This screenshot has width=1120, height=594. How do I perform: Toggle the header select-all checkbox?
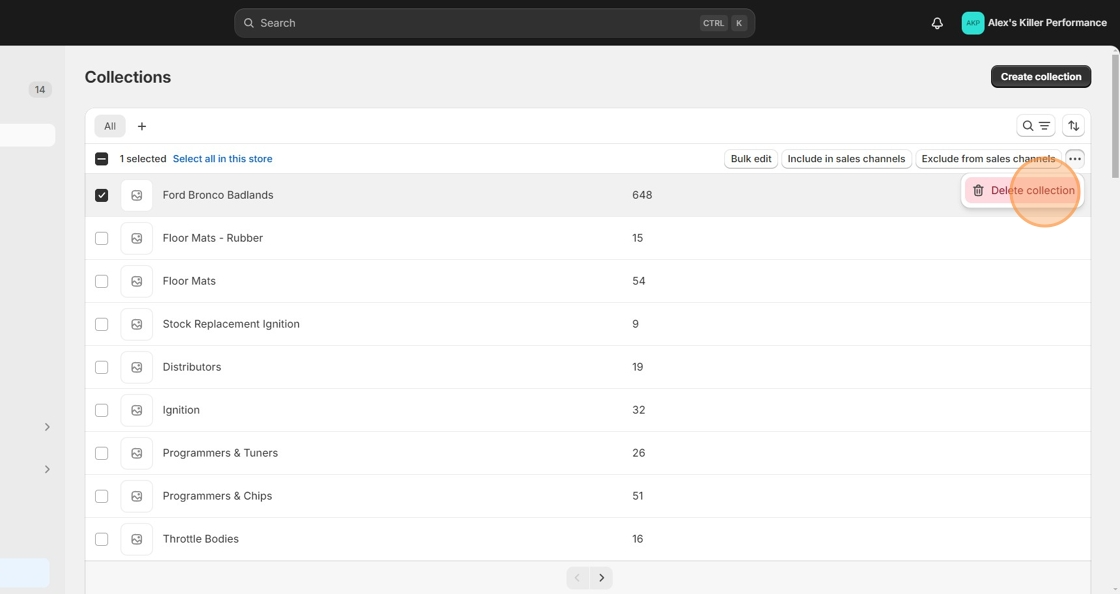pyautogui.click(x=101, y=158)
